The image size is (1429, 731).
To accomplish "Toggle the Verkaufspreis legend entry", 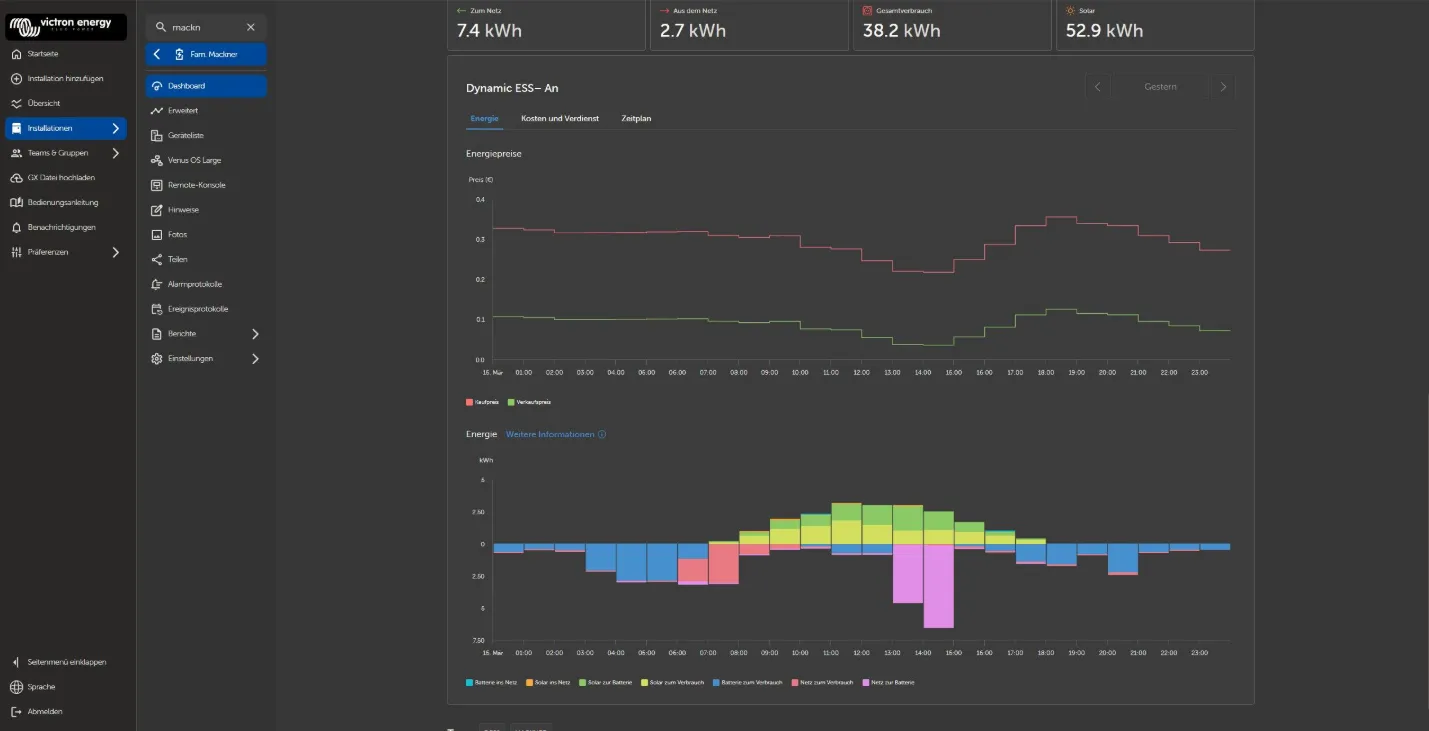I will pyautogui.click(x=530, y=402).
